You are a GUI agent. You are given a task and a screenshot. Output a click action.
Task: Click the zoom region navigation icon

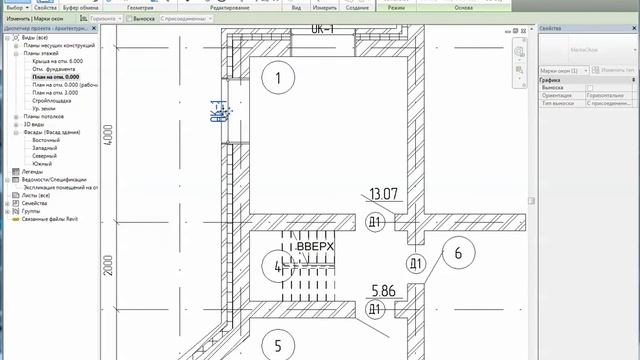(x=519, y=70)
